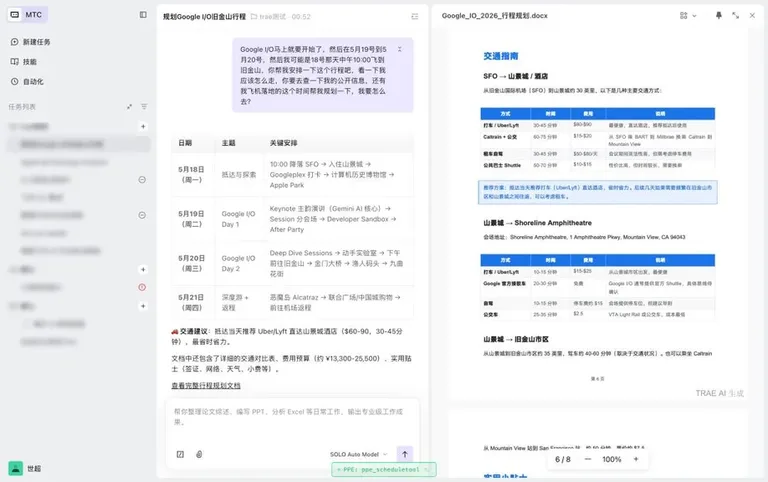Click the 100% zoom level value
This screenshot has height=482, width=768.
click(612, 459)
